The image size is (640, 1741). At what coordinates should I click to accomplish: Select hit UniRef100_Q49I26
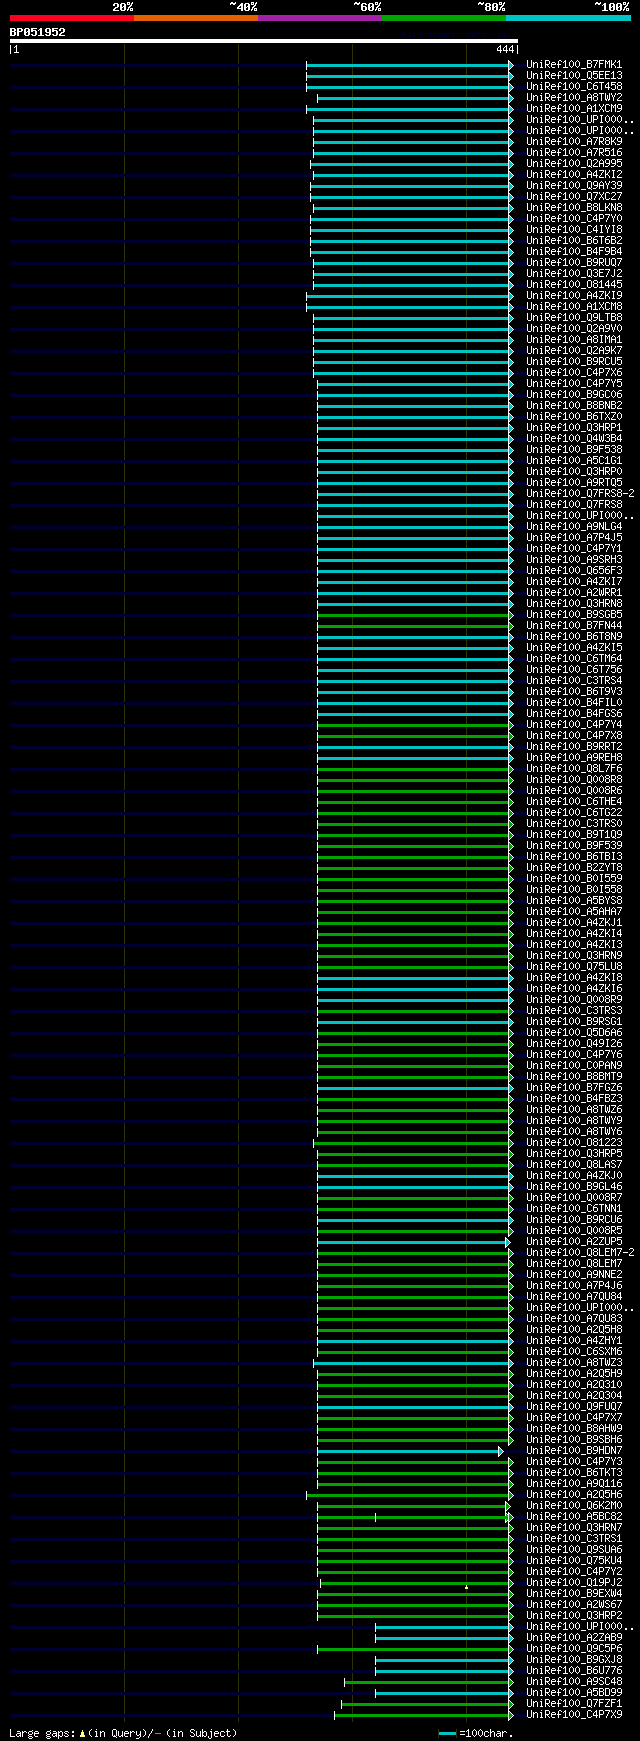(574, 1044)
